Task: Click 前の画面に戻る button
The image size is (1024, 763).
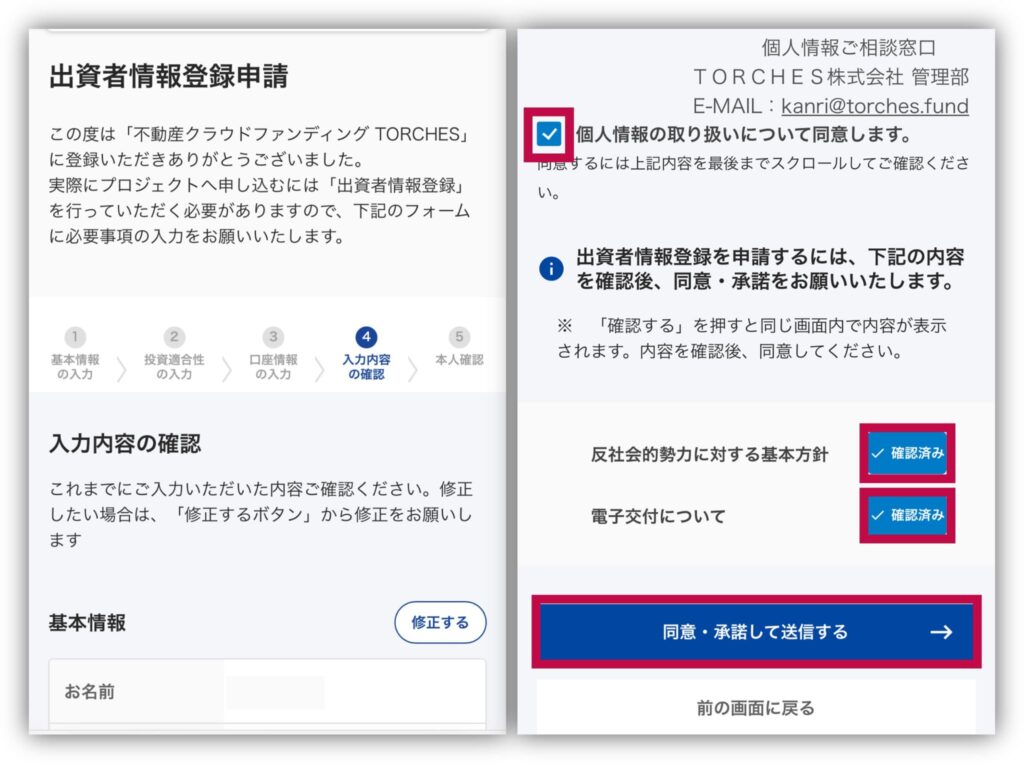Action: [756, 707]
